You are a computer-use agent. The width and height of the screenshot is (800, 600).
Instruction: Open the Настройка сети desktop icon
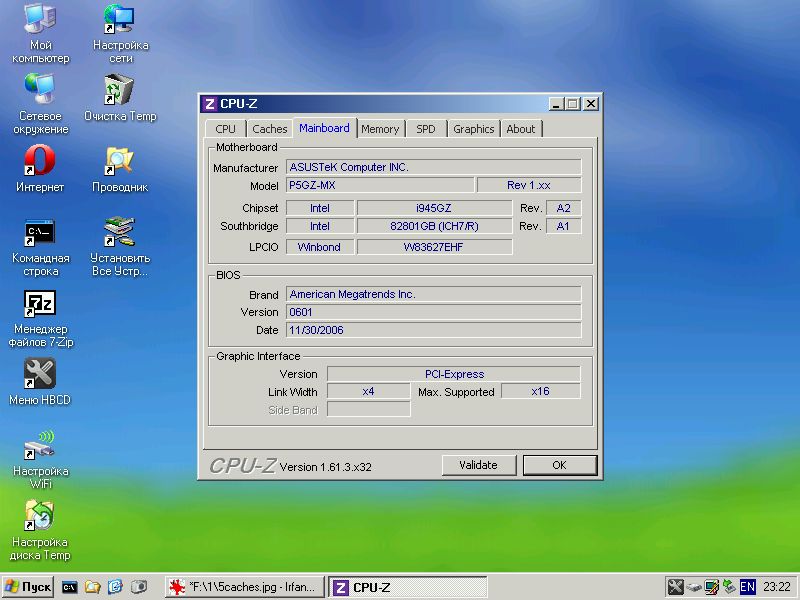(120, 33)
